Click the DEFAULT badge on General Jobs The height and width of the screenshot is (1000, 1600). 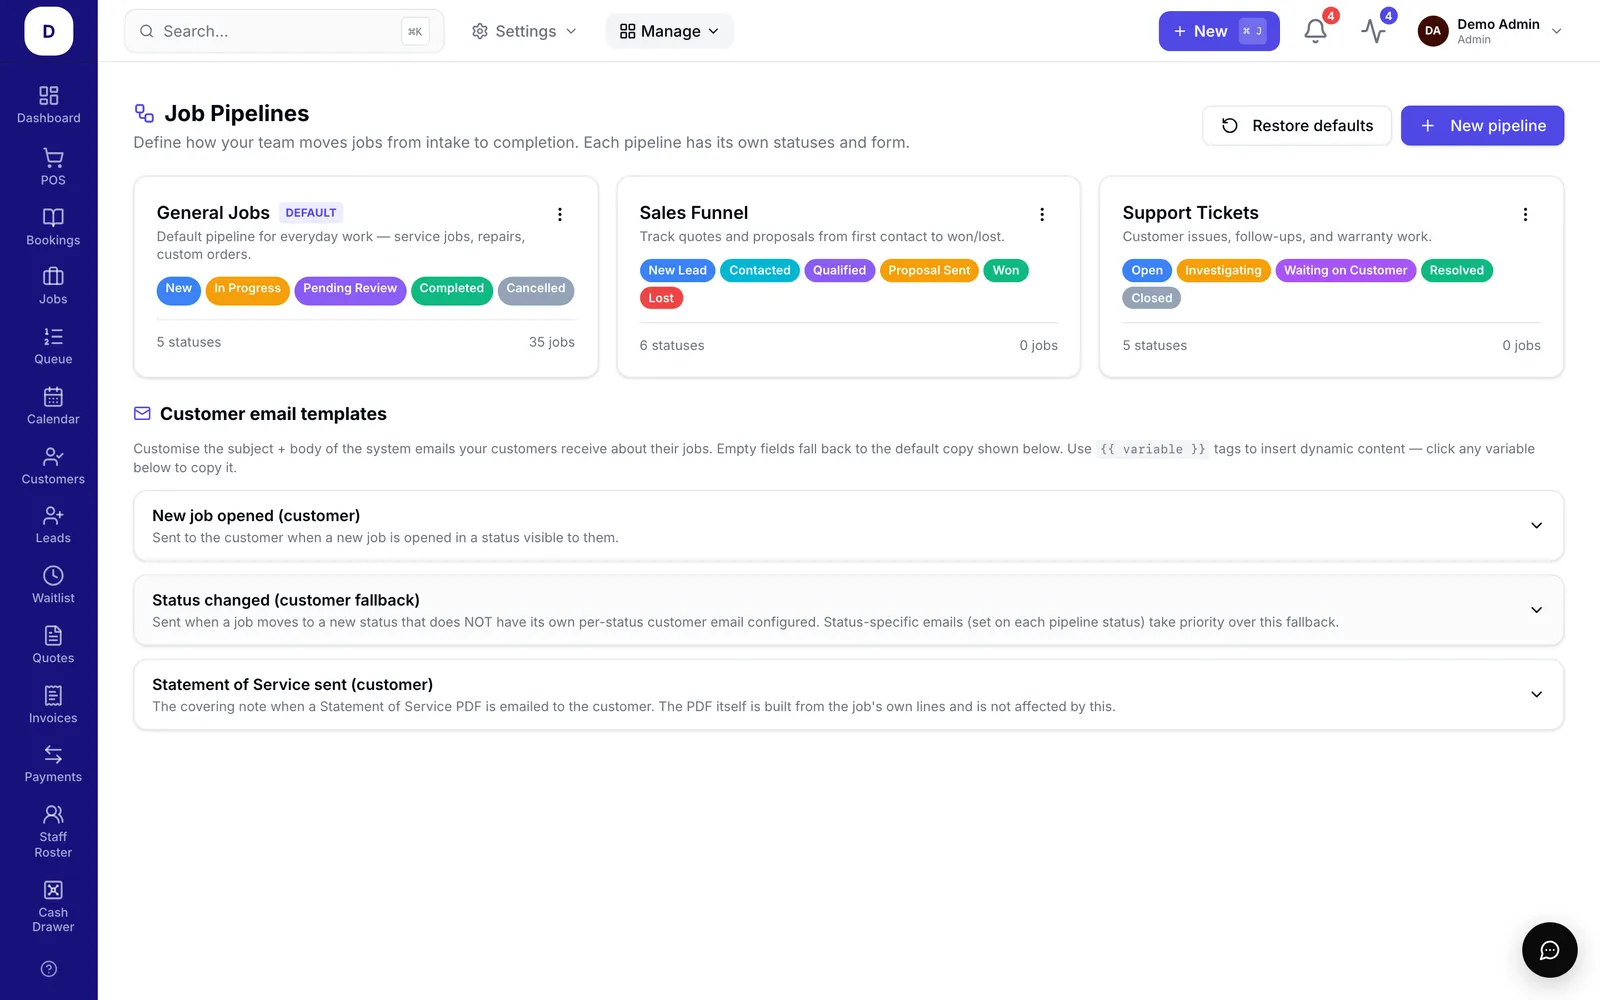tap(311, 213)
